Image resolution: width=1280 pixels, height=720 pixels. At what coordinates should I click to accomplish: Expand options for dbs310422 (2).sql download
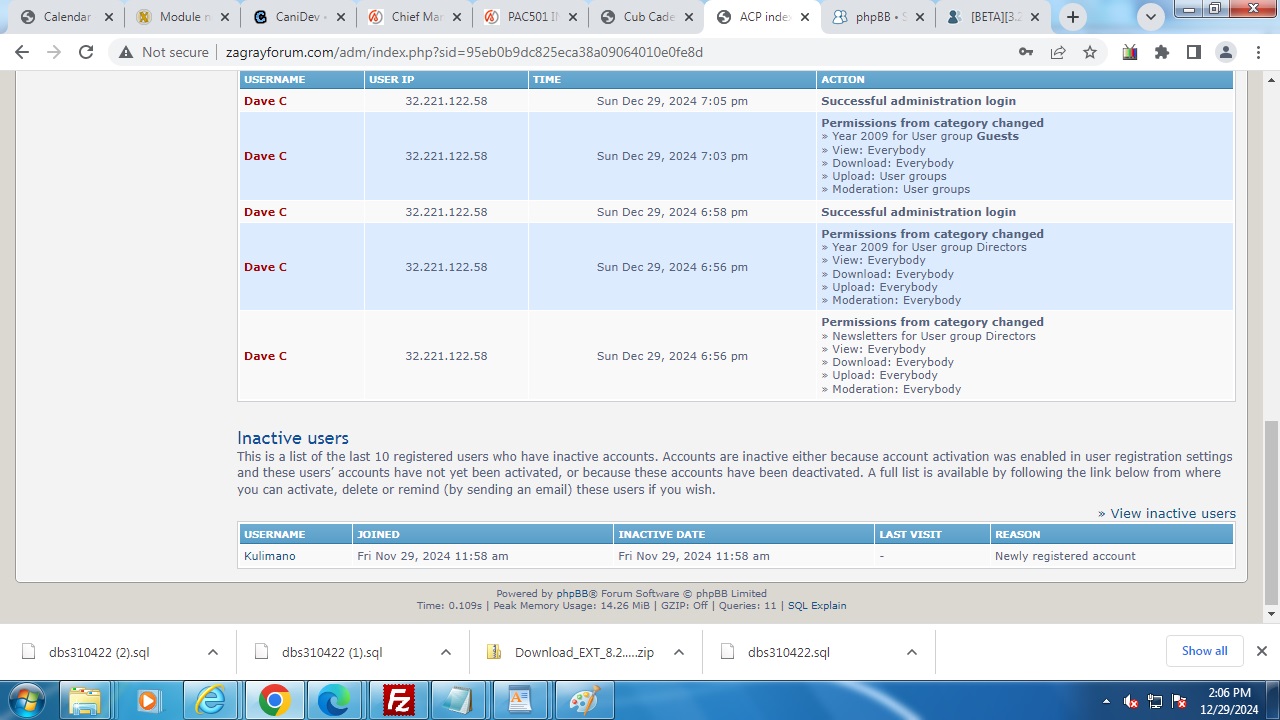coord(212,652)
